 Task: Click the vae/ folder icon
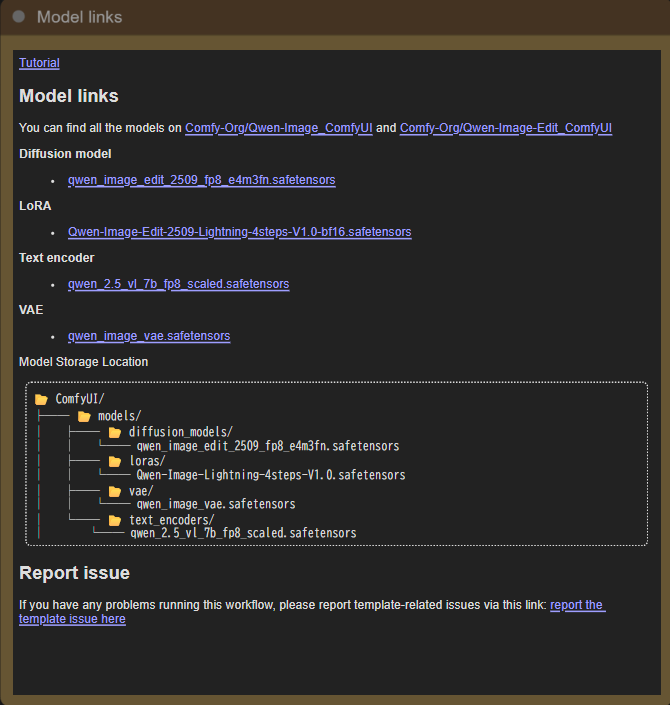click(x=115, y=491)
